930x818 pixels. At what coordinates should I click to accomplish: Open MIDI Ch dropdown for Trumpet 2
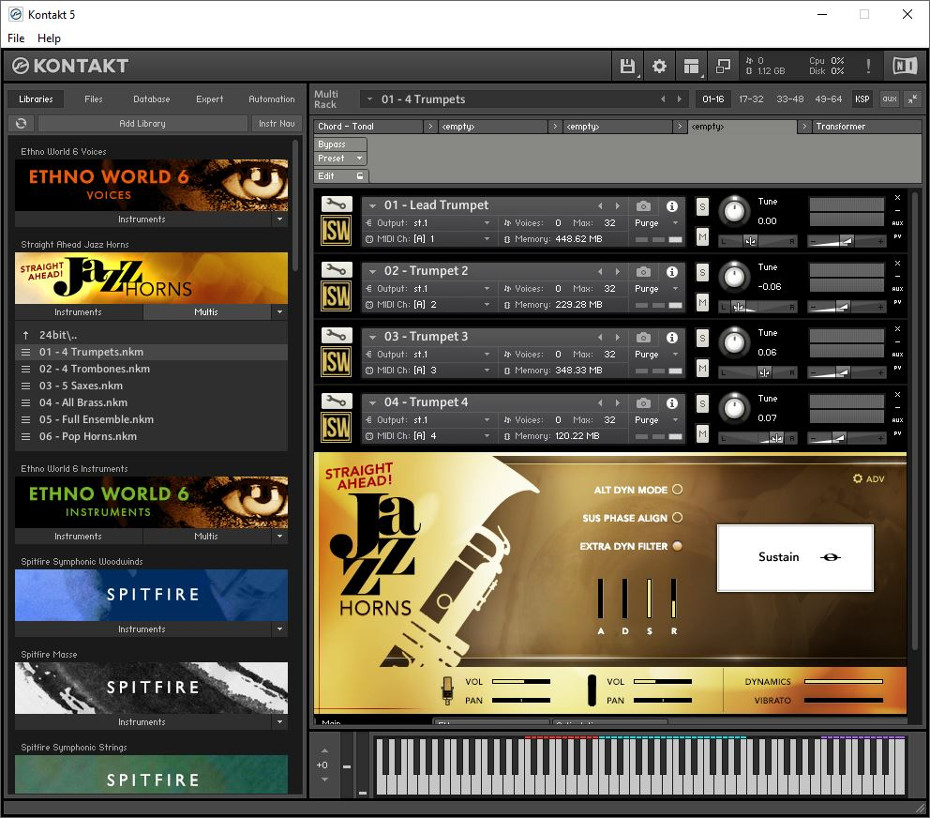click(486, 305)
